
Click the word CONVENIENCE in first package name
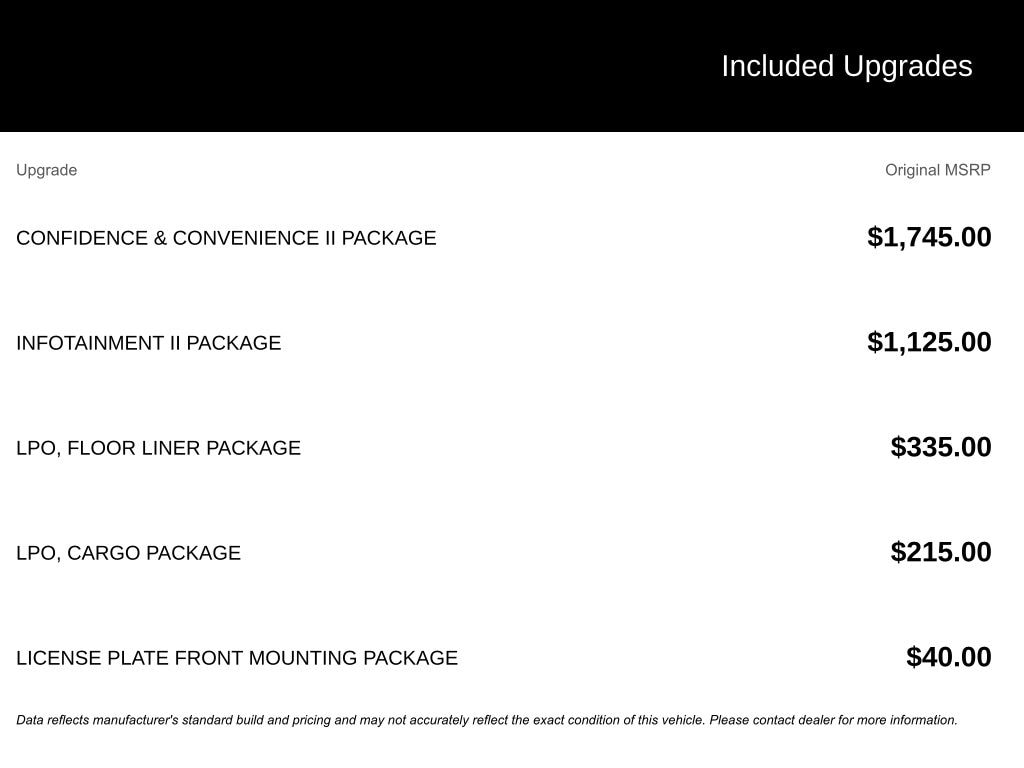click(x=245, y=238)
